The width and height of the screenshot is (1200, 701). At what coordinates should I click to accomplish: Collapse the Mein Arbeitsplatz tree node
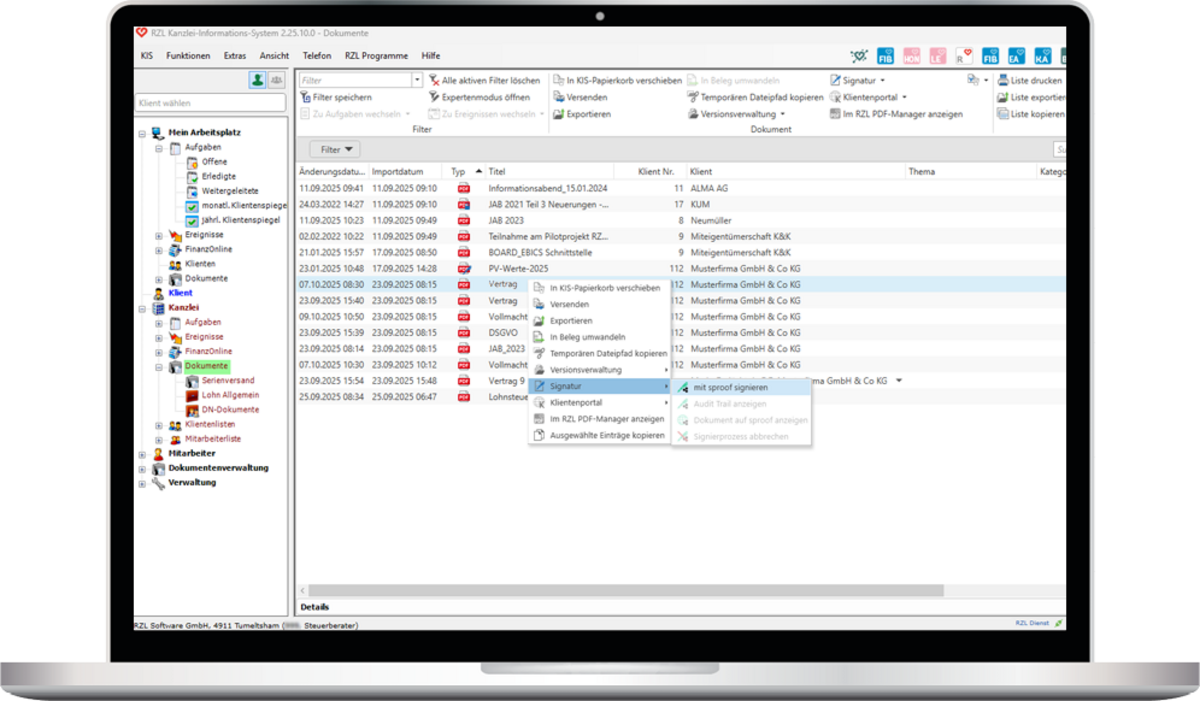(142, 133)
